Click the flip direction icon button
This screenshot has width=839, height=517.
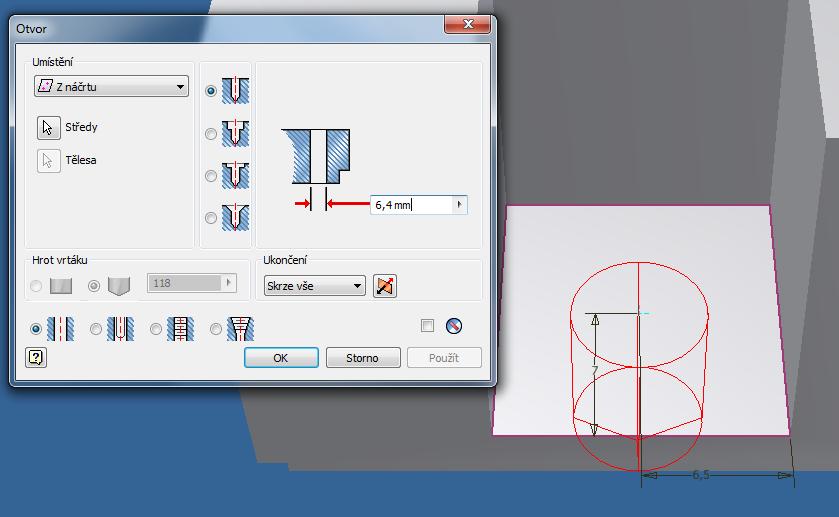[385, 286]
